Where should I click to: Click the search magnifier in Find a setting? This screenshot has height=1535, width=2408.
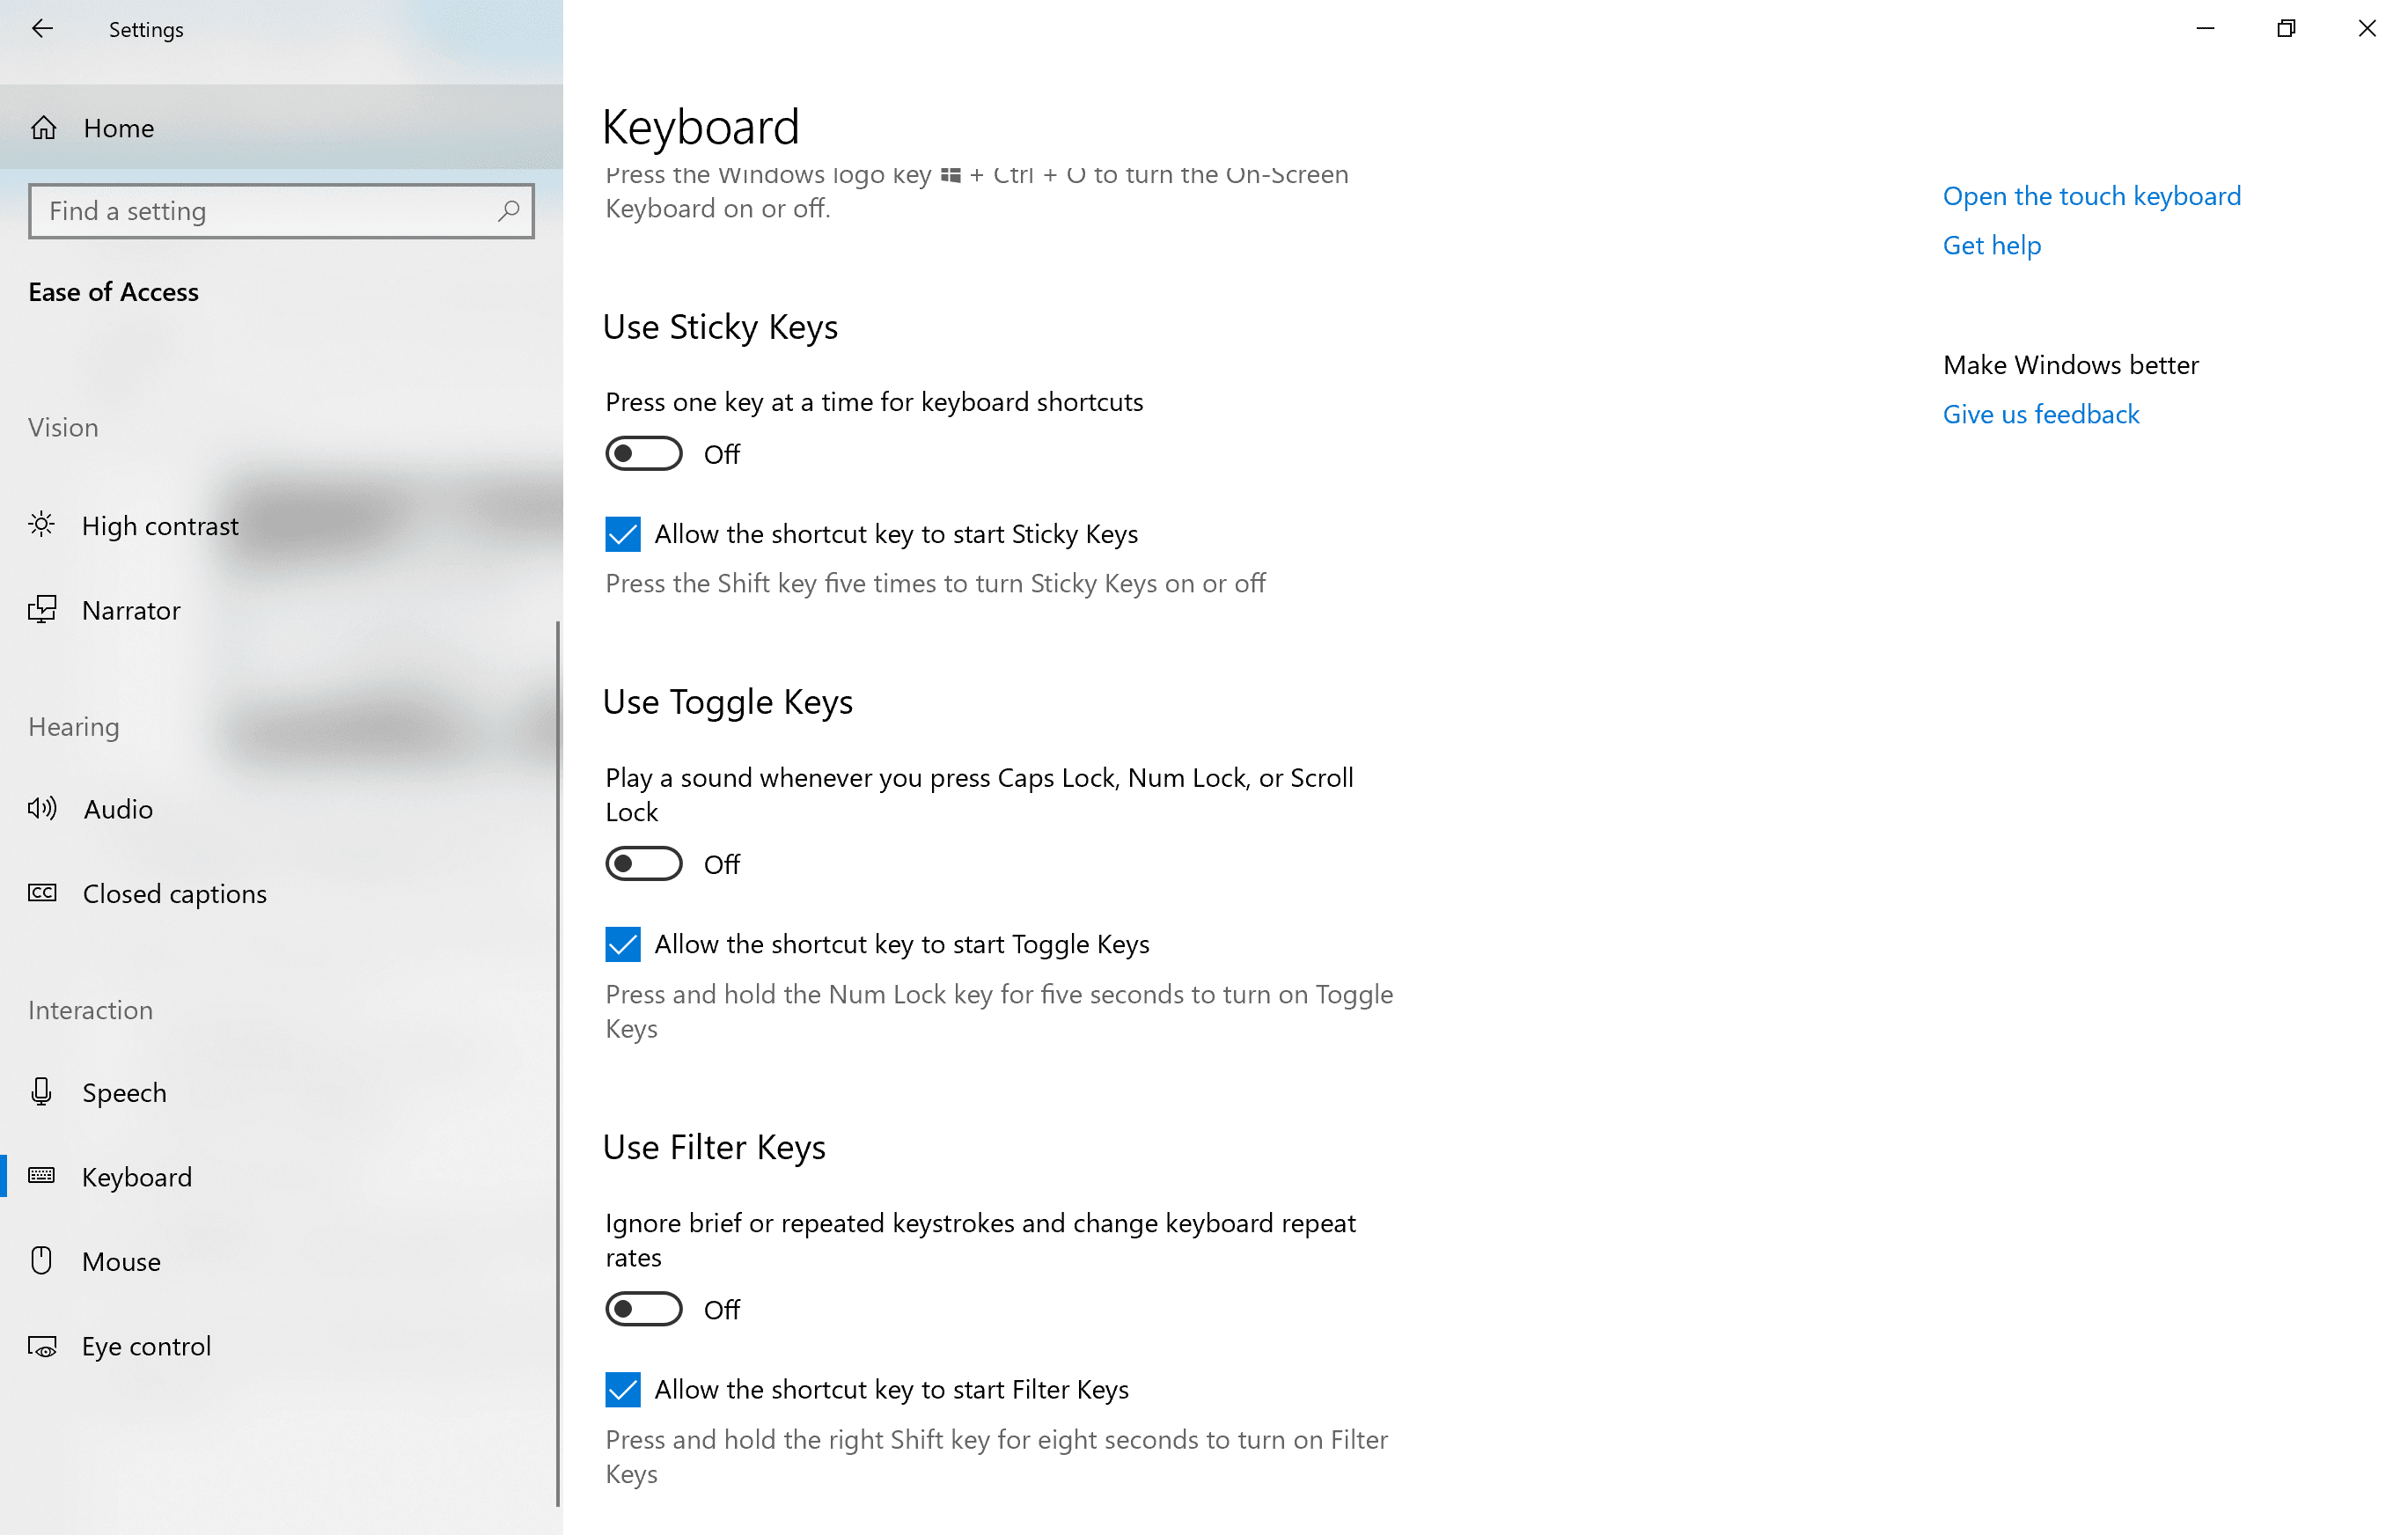[508, 211]
